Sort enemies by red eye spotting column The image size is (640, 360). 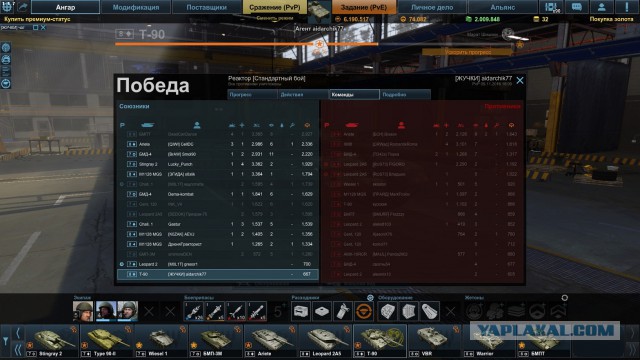(x=476, y=125)
